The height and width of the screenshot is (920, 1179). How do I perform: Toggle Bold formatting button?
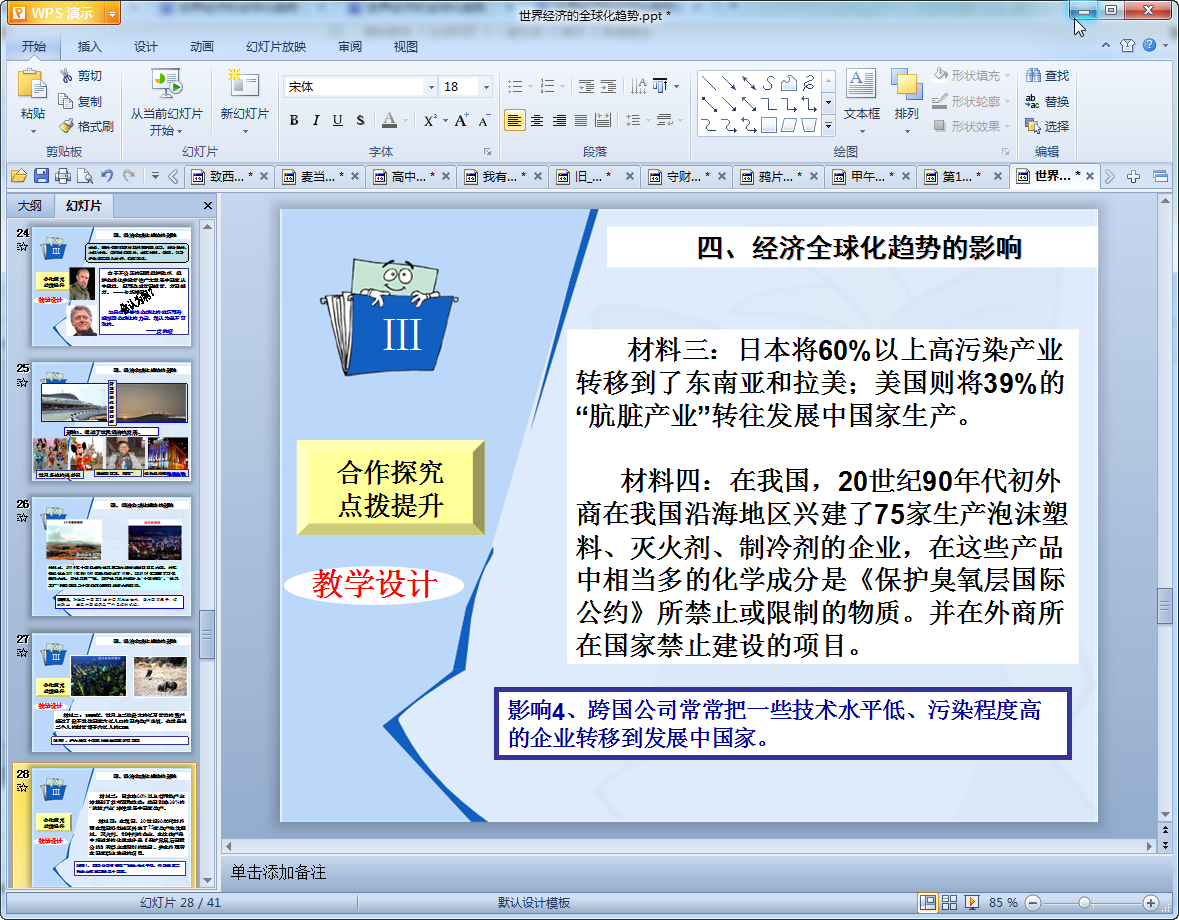click(x=294, y=120)
